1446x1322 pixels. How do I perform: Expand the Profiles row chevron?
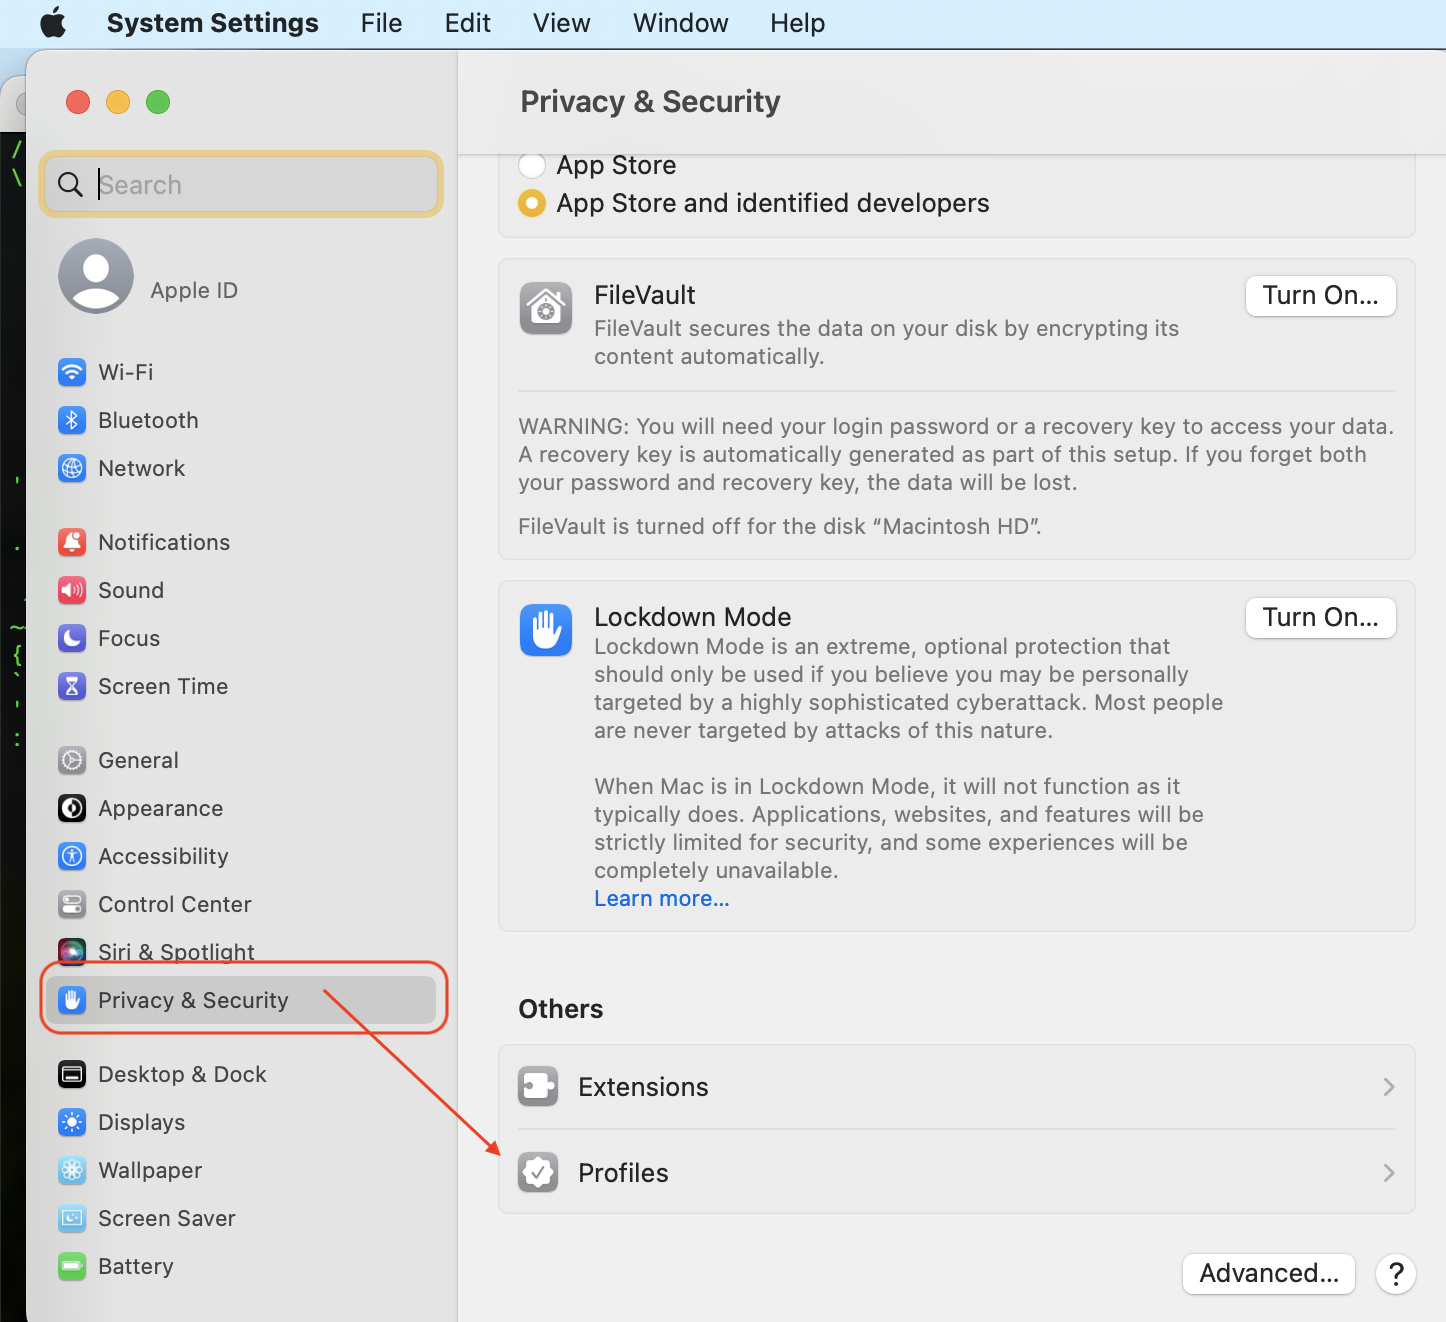pyautogui.click(x=1389, y=1173)
